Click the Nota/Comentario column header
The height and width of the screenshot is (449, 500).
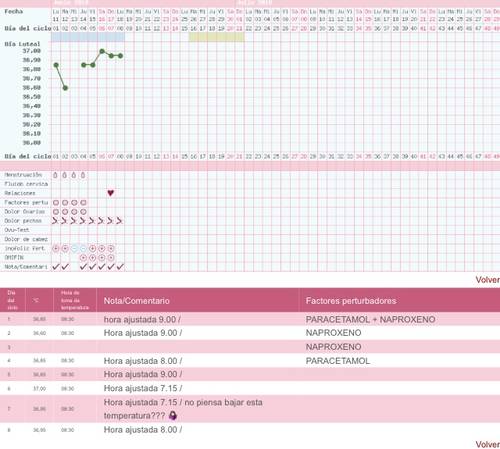coord(137,301)
